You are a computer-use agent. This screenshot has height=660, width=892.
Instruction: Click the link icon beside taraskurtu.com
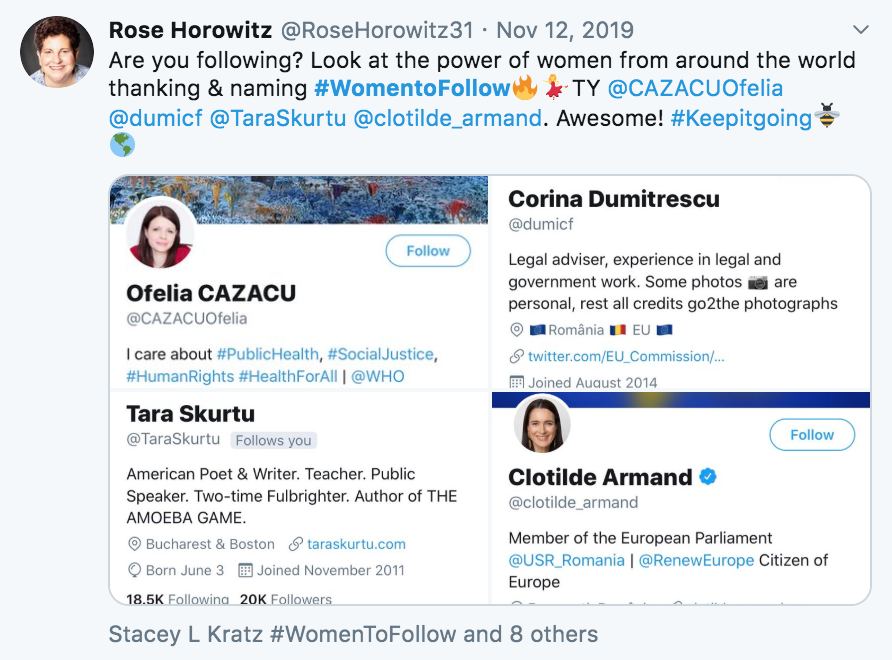(x=295, y=544)
